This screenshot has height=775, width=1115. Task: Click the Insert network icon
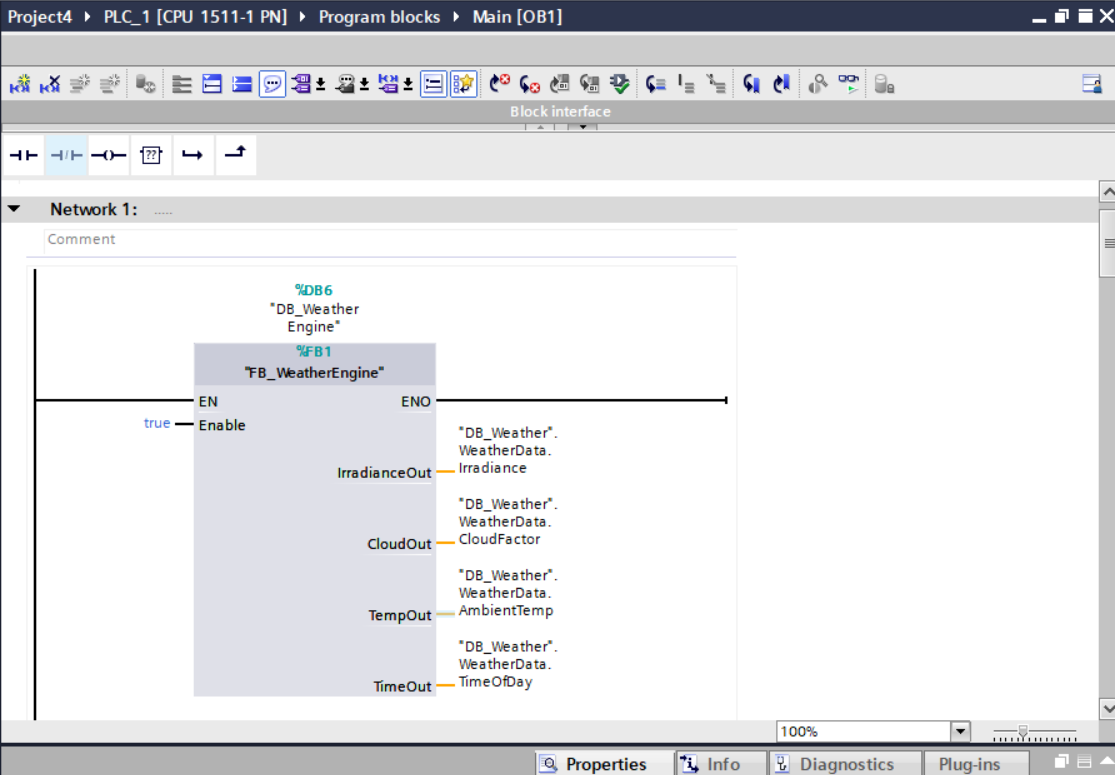(20, 84)
